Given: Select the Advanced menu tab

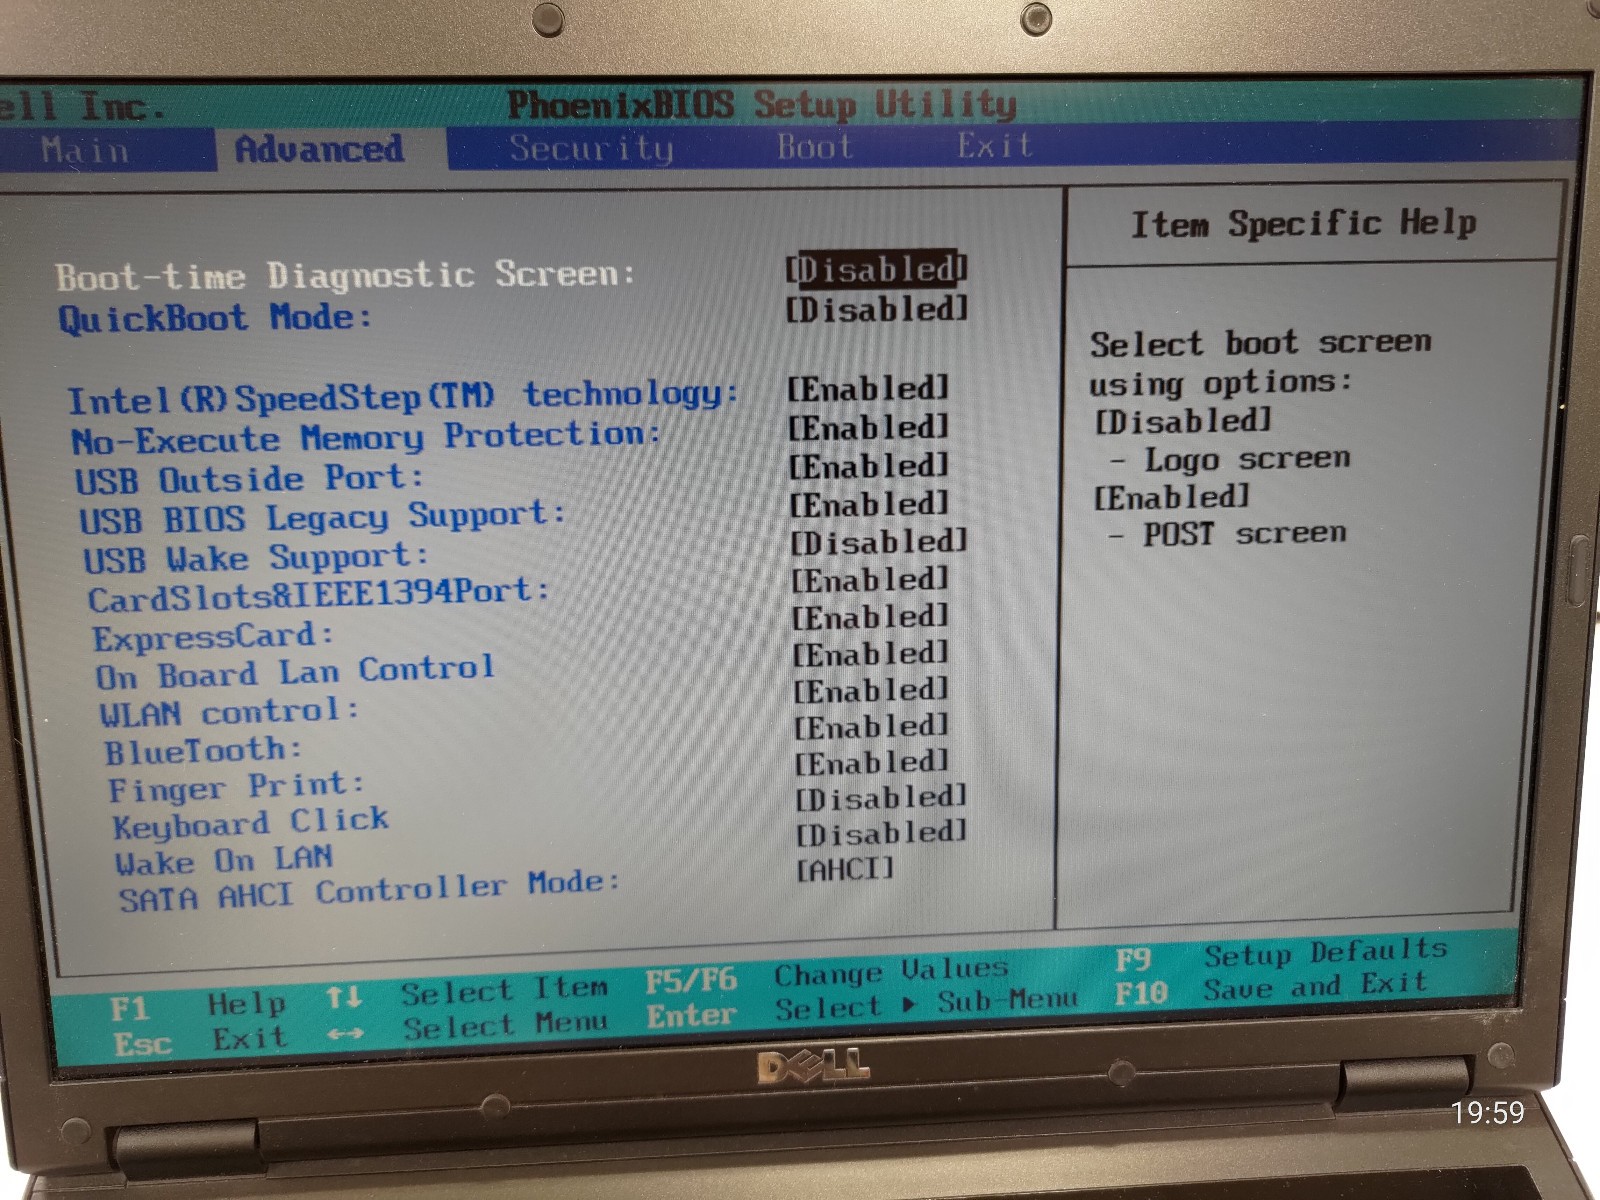Looking at the screenshot, I should tap(319, 150).
